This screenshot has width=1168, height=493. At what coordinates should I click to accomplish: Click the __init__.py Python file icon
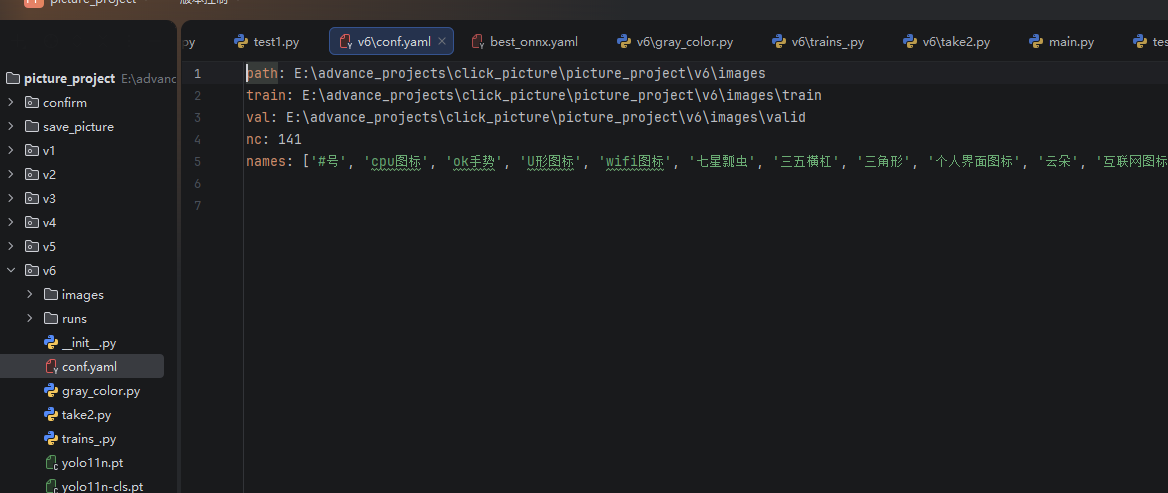[x=51, y=343]
